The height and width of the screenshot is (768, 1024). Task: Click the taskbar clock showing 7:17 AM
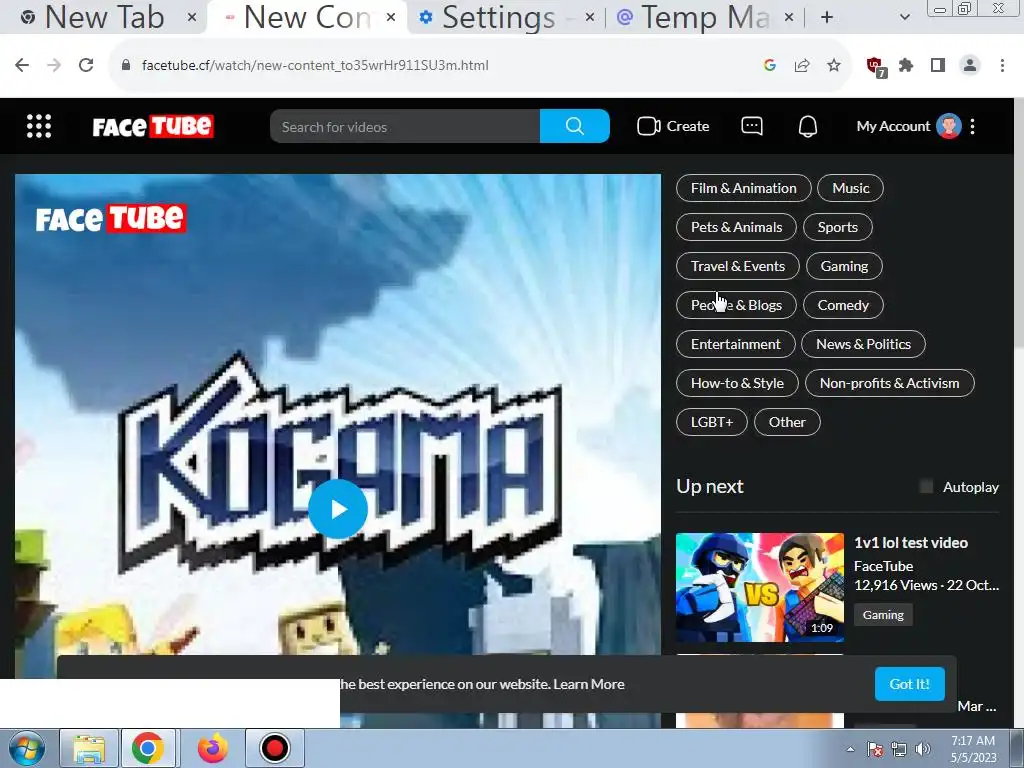[x=973, y=748]
